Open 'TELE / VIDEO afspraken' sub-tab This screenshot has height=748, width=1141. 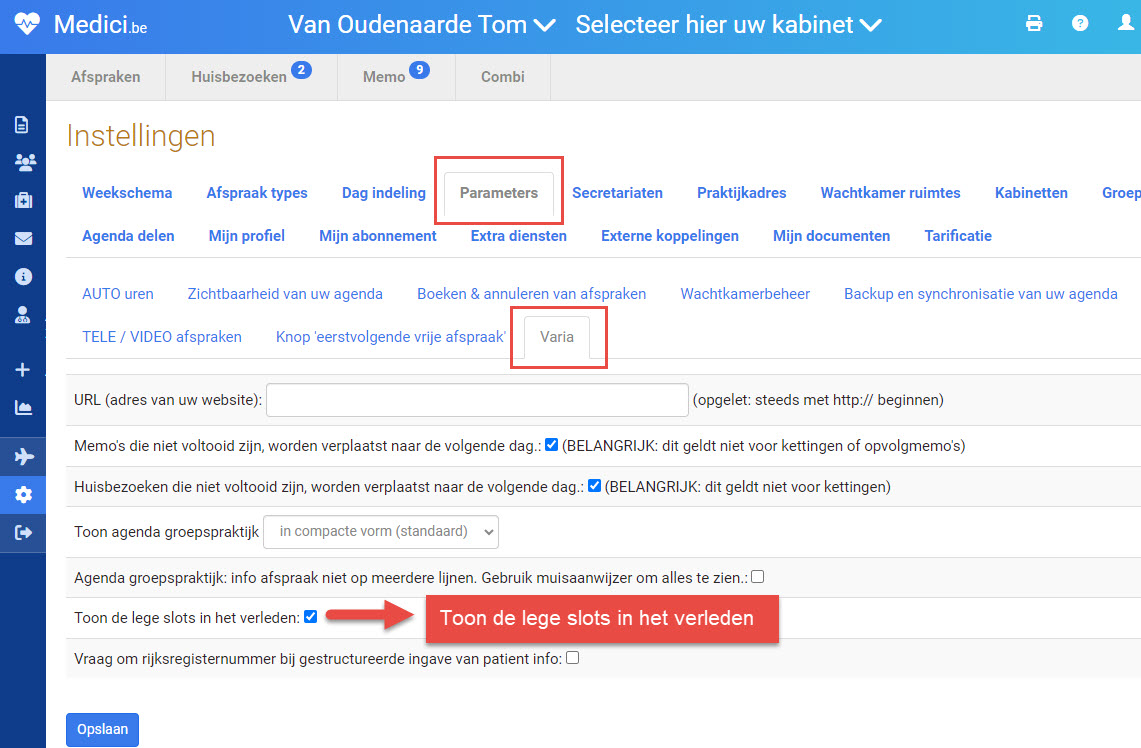click(162, 337)
